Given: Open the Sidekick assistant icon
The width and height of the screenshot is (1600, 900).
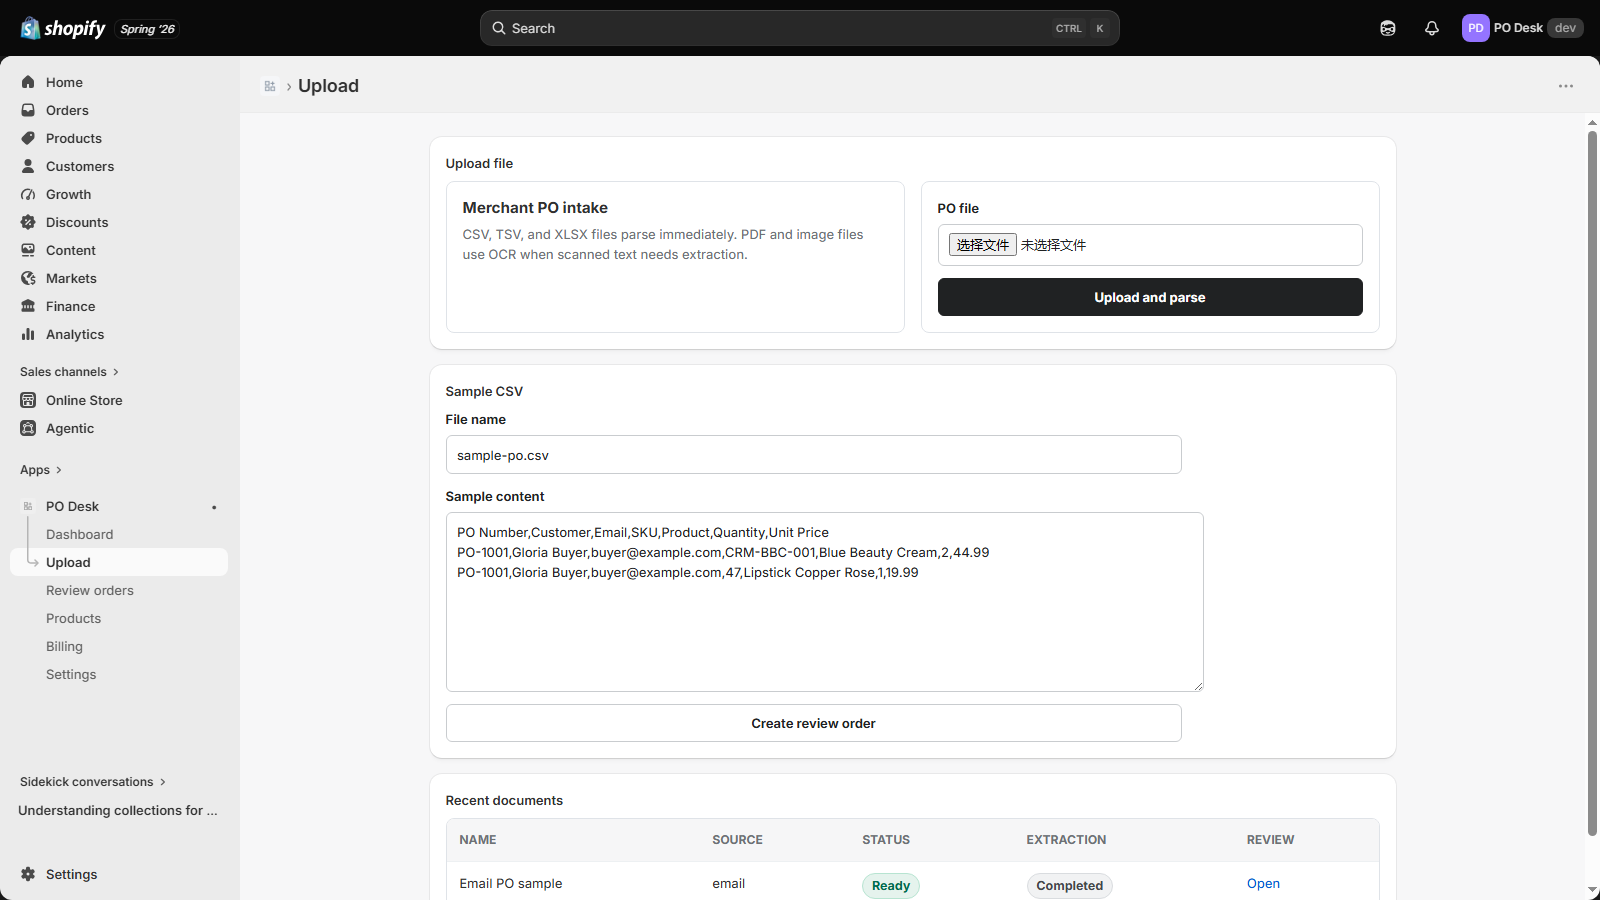Looking at the screenshot, I should click(1388, 28).
